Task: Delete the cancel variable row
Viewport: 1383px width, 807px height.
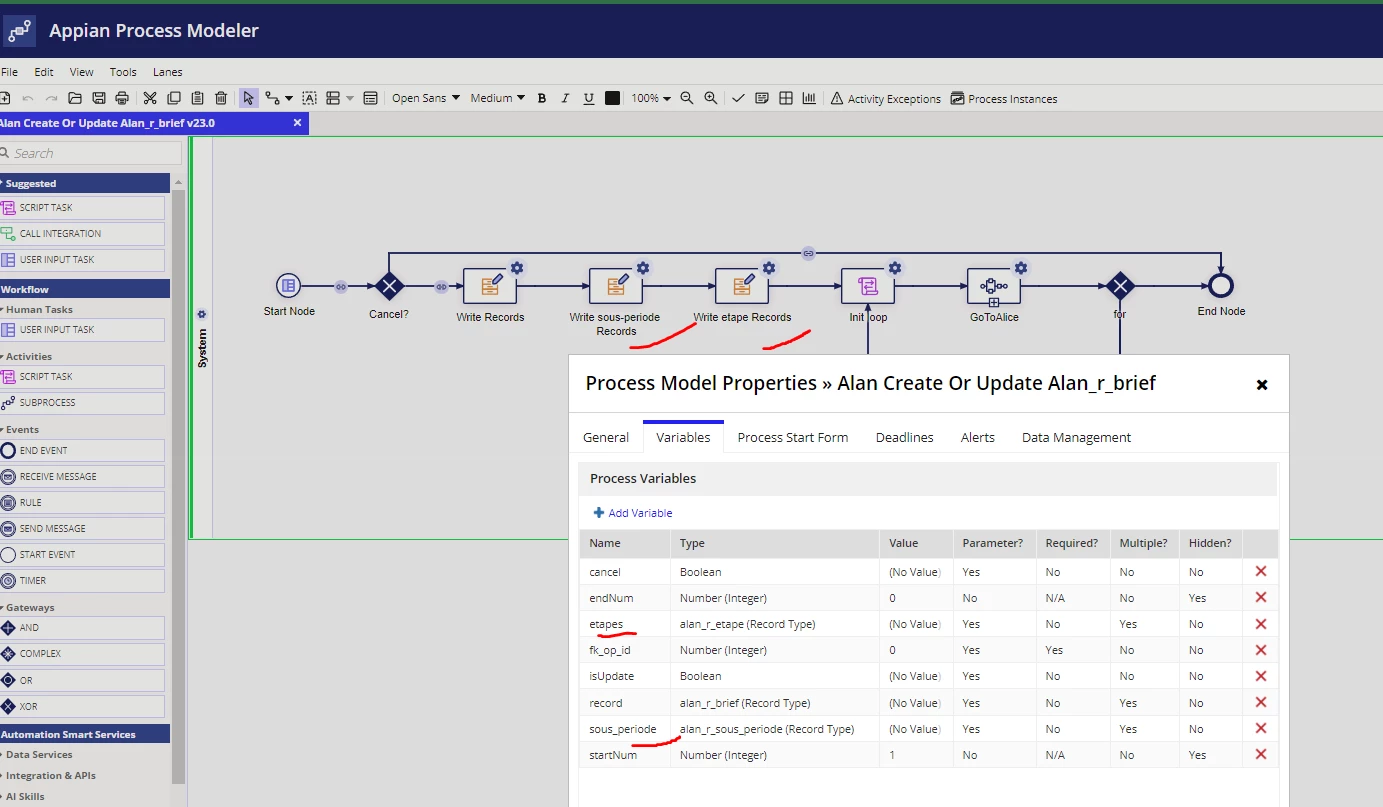Action: [x=1260, y=571]
